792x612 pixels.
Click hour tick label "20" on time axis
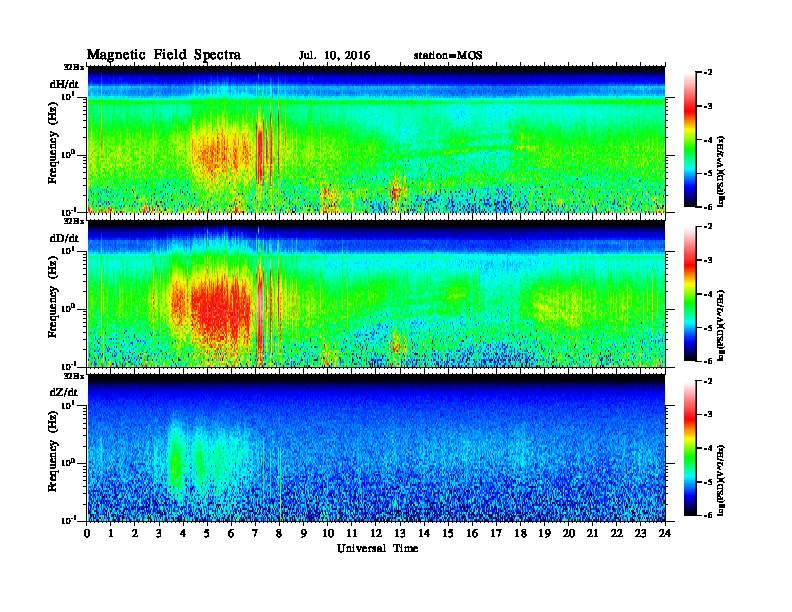[x=568, y=533]
